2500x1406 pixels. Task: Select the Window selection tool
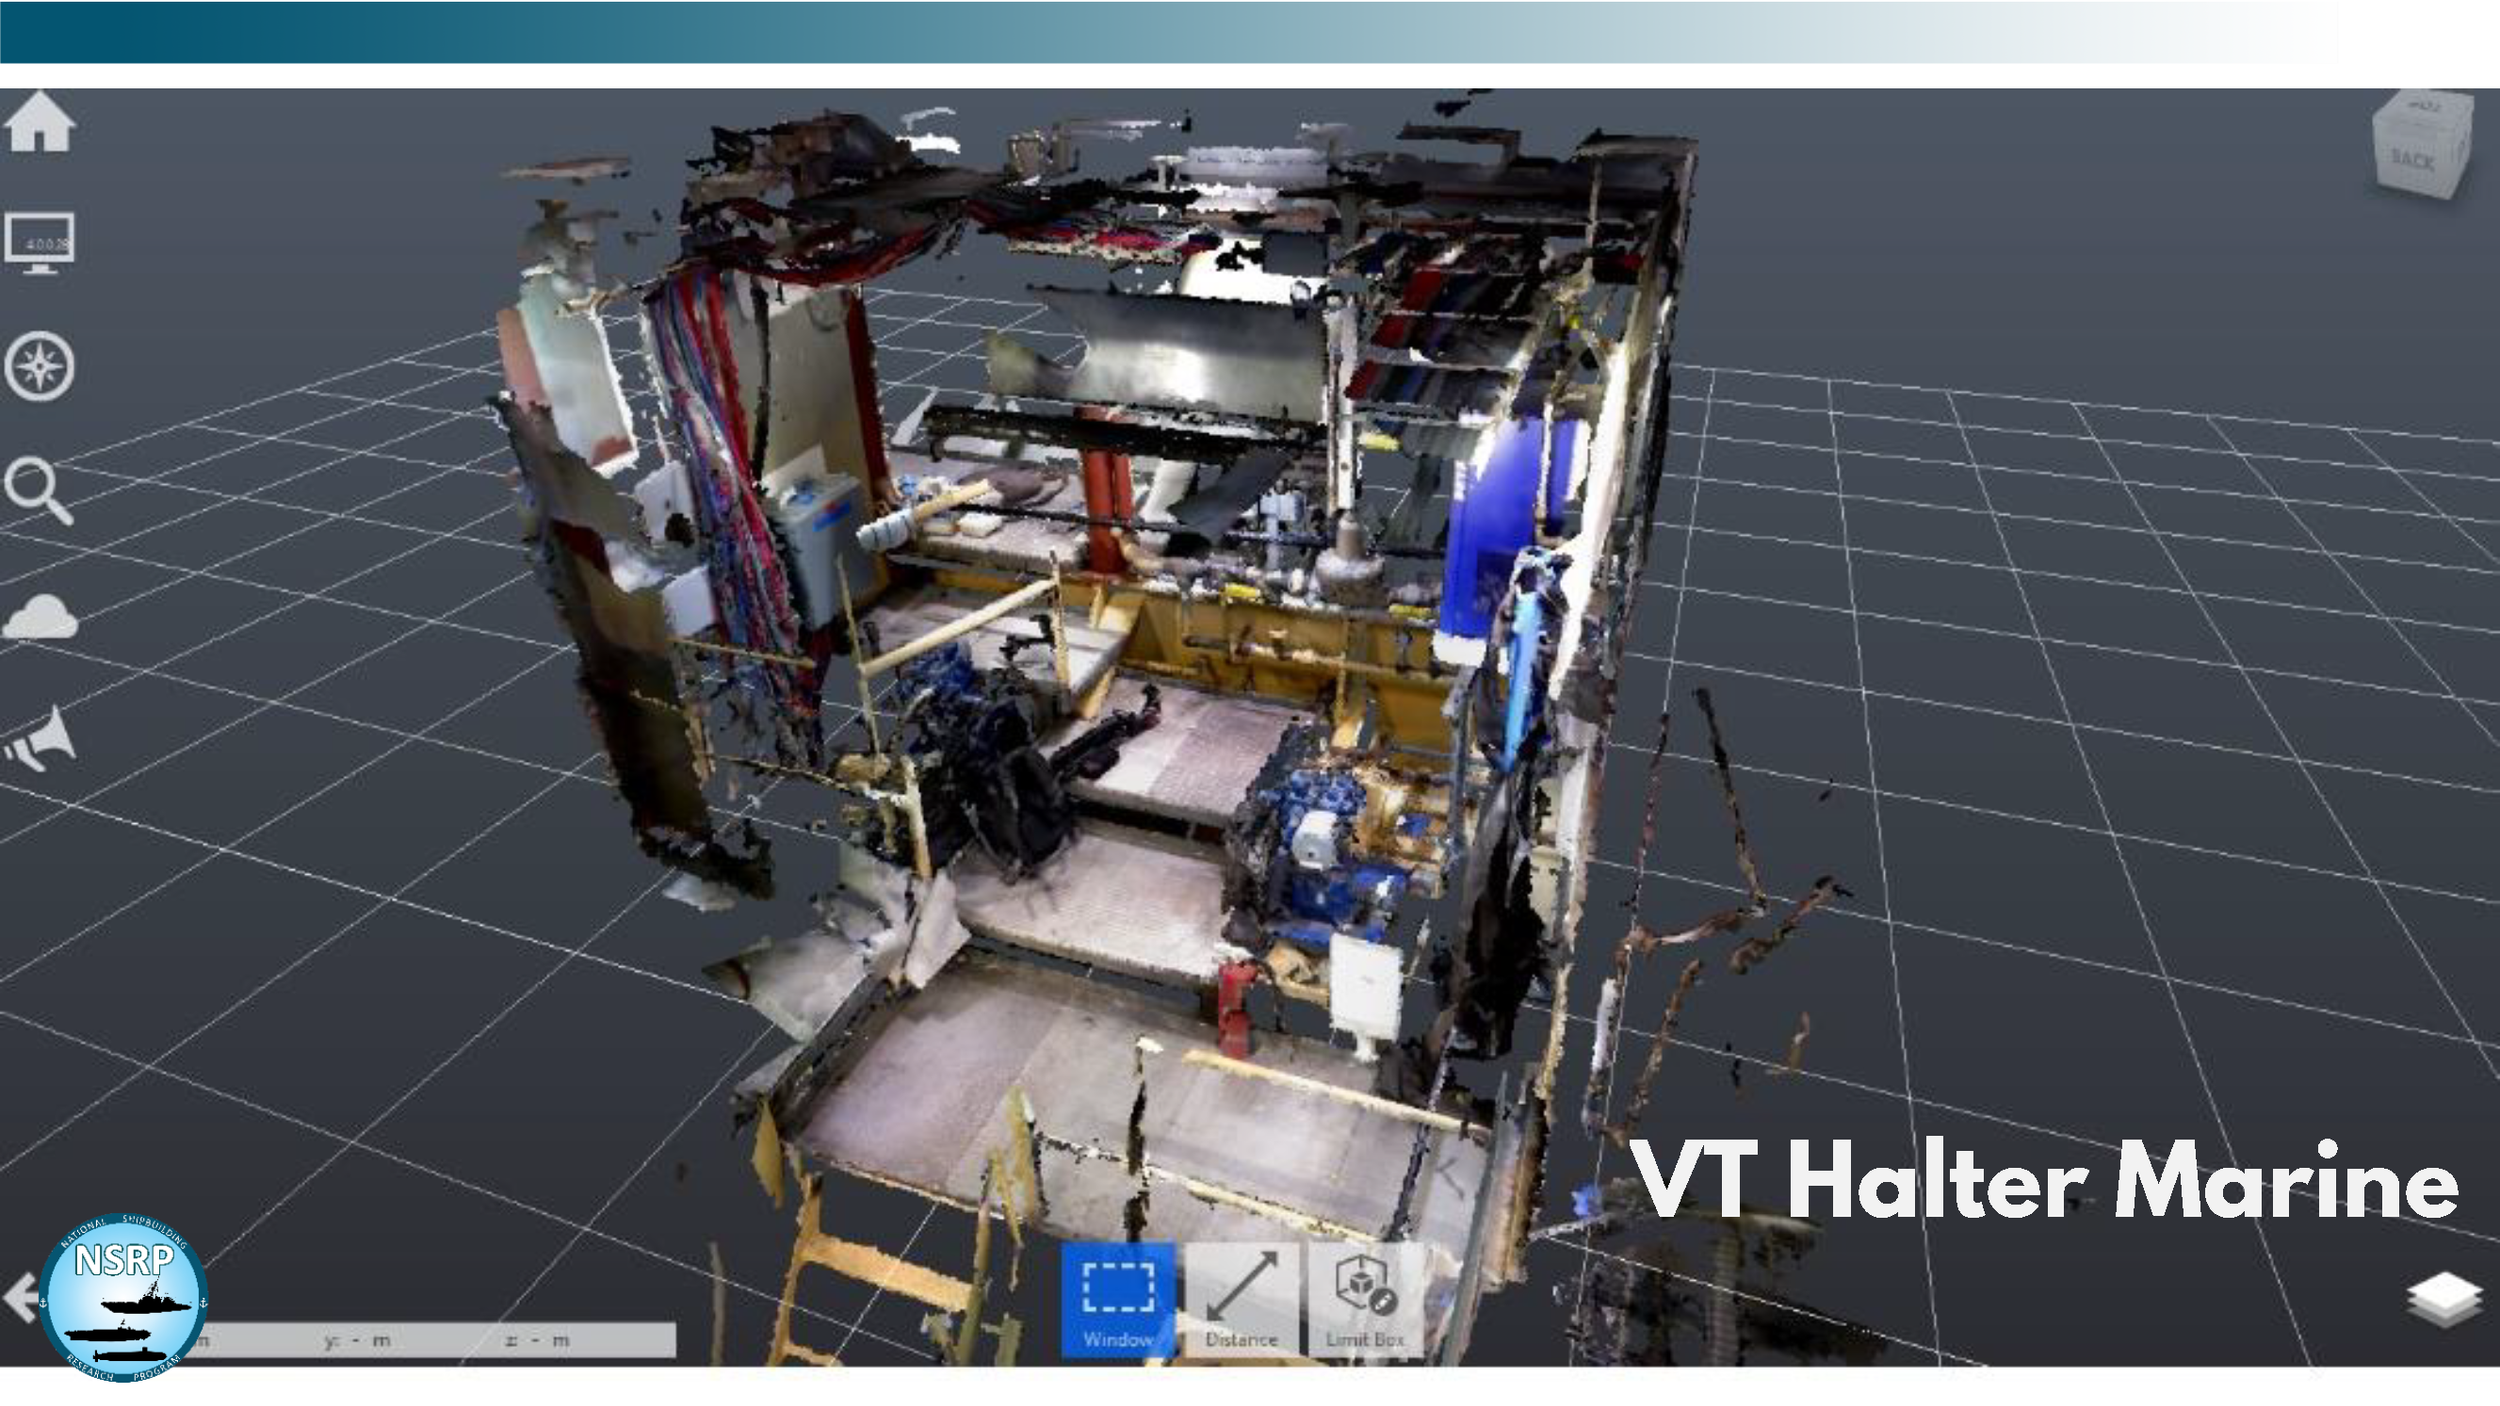(1118, 1299)
